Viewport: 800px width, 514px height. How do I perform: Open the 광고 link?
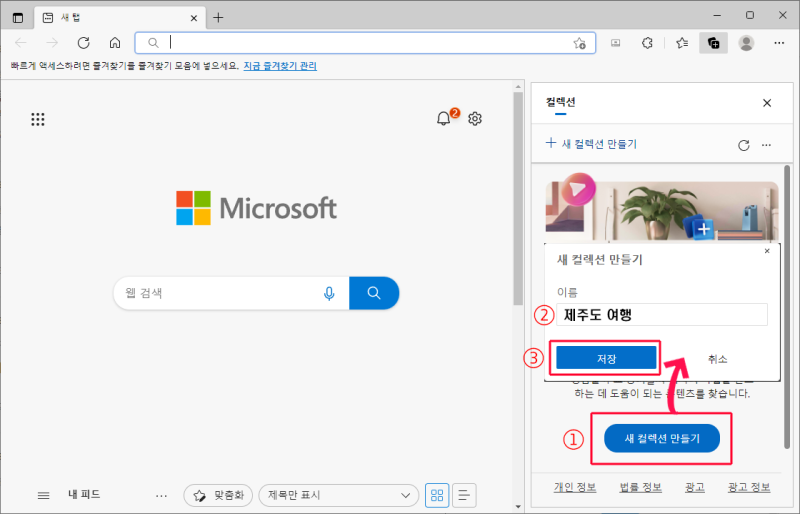click(695, 487)
